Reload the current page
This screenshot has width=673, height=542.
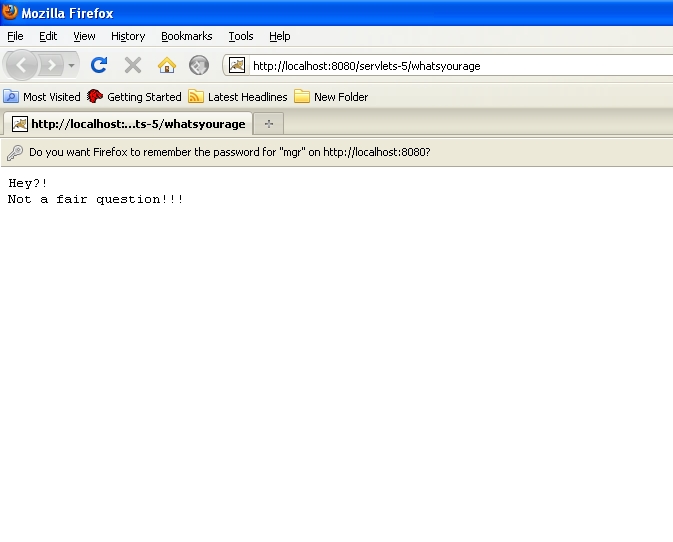pos(99,65)
